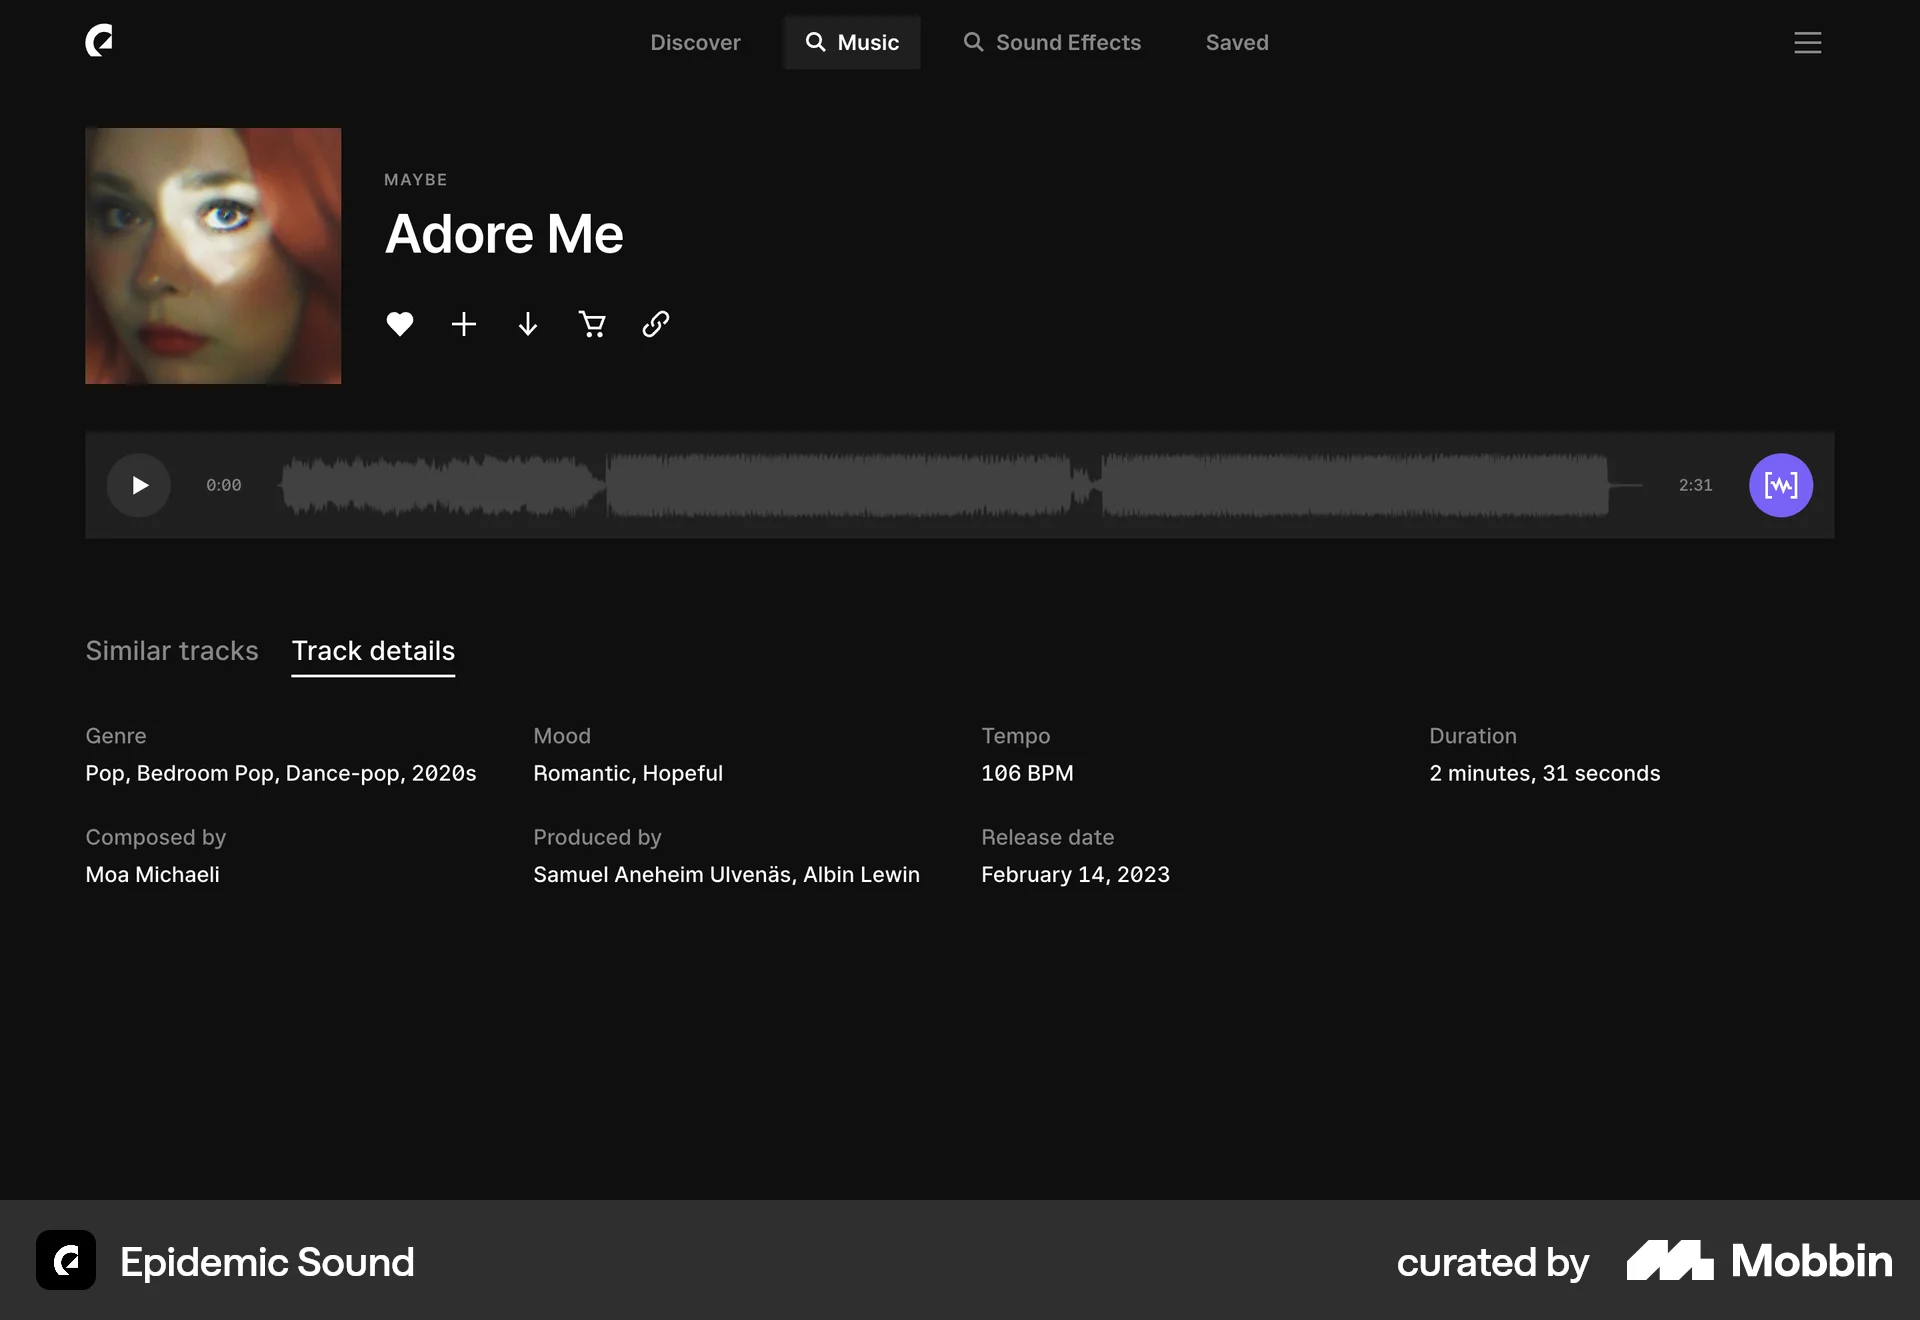Like the track Adore Me

(x=399, y=324)
